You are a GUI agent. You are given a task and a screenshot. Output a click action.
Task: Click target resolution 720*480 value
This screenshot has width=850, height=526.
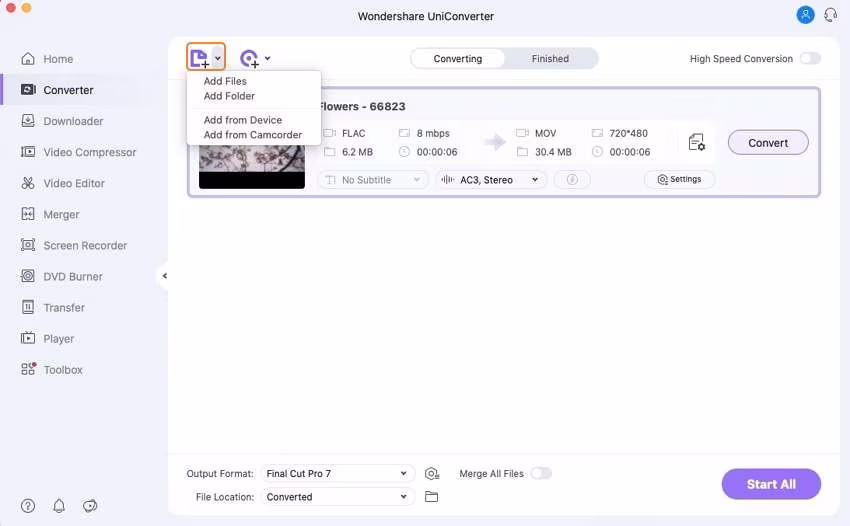(628, 133)
